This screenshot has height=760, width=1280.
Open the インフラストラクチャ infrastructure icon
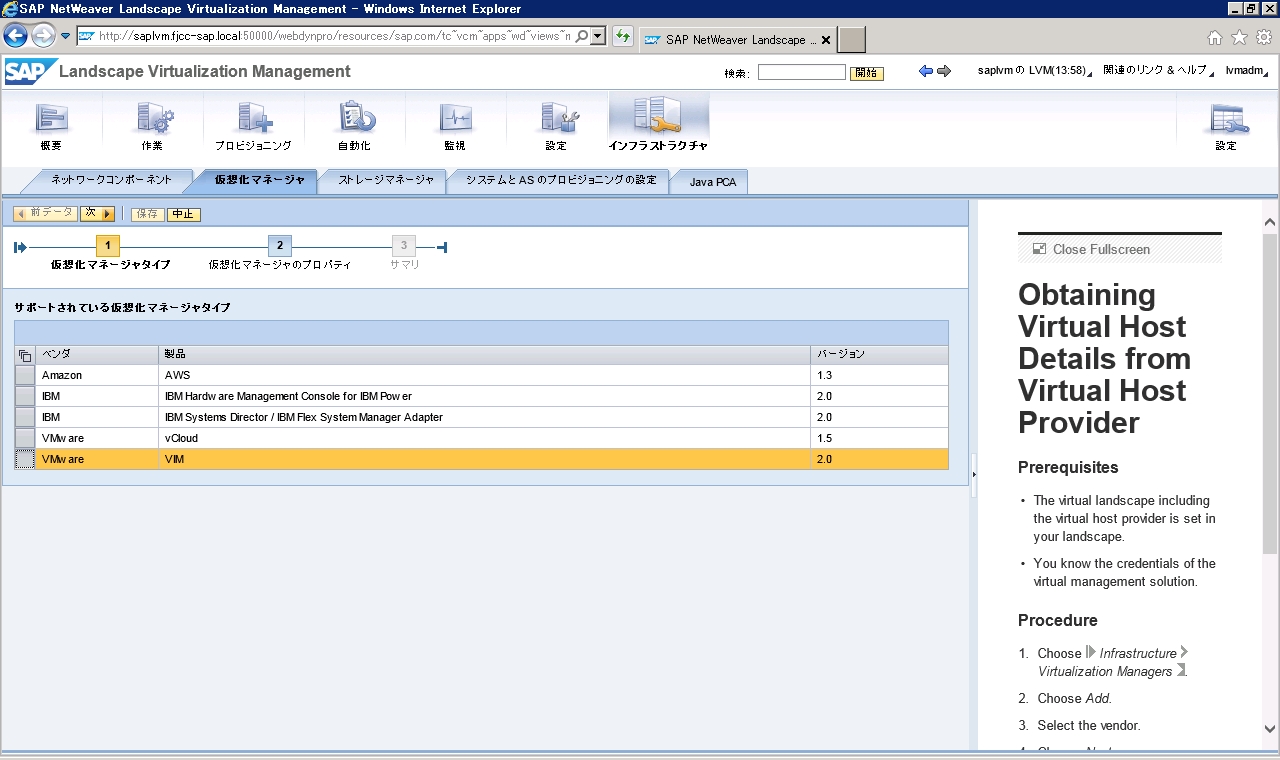point(658,124)
